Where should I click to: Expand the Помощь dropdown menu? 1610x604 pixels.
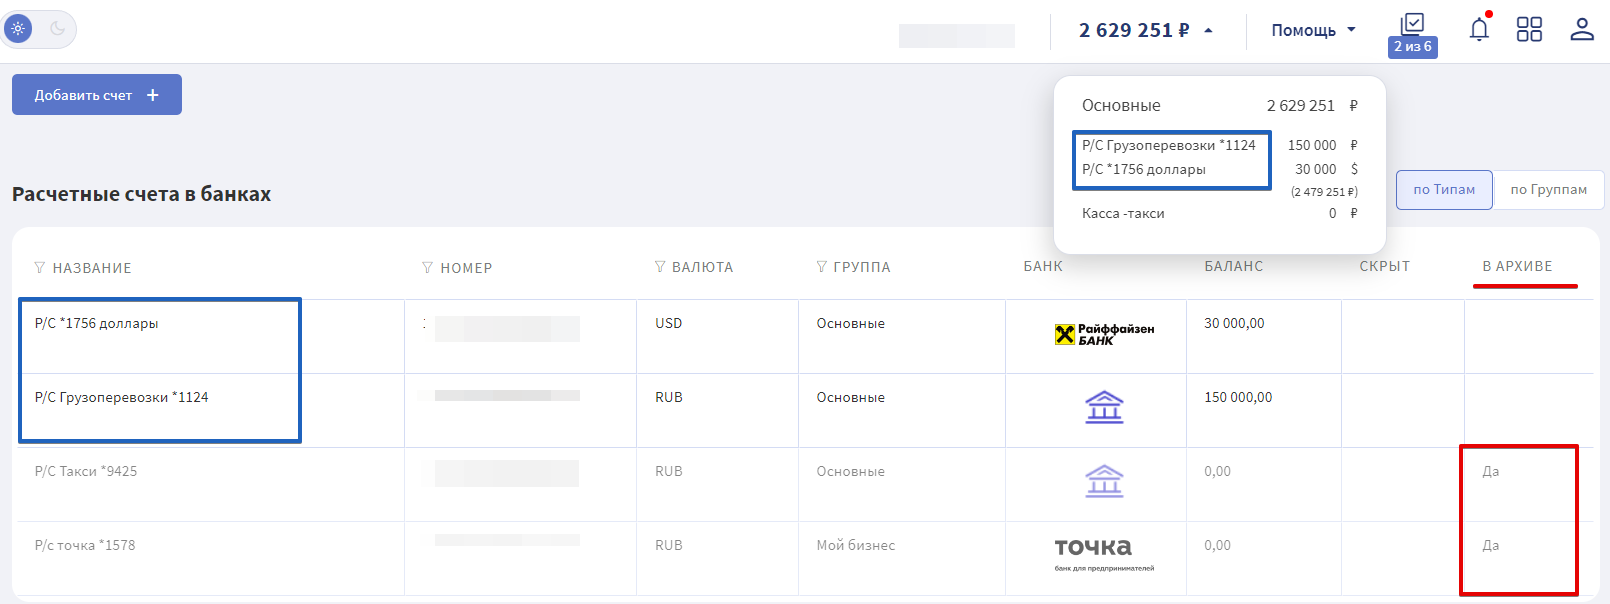(1313, 31)
